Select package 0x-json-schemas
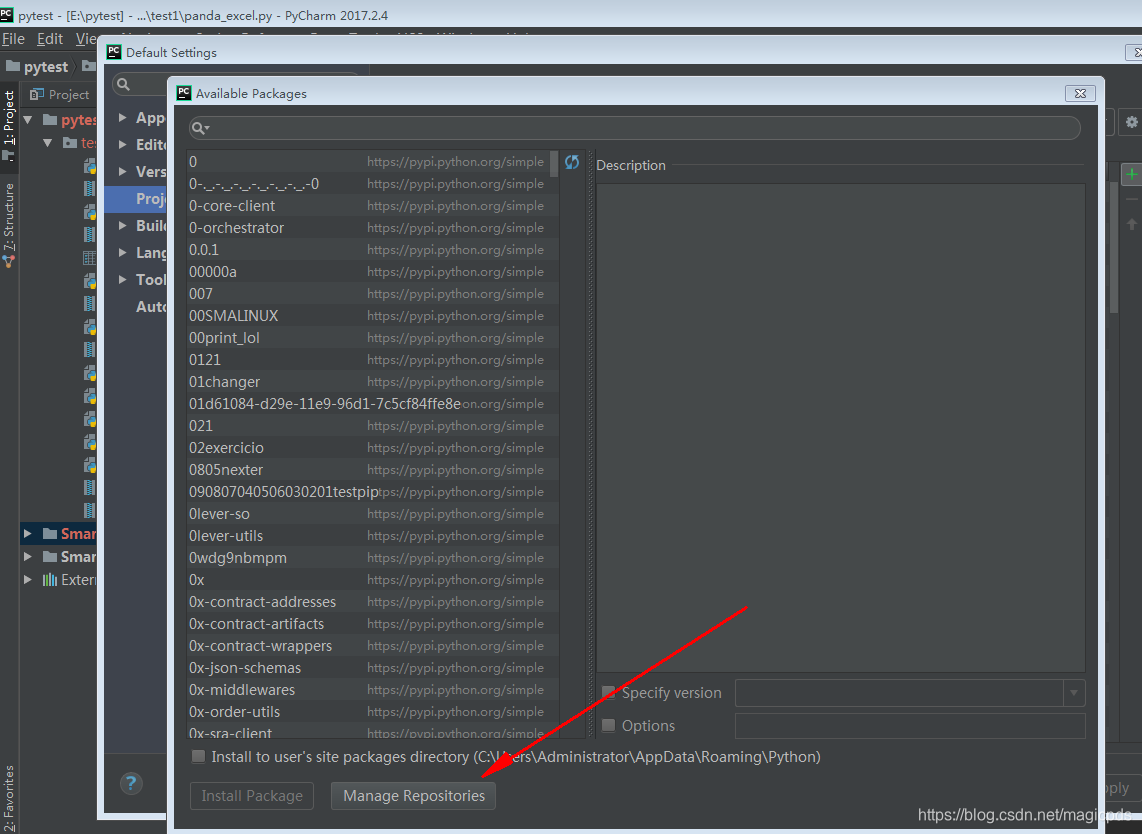 (372, 668)
